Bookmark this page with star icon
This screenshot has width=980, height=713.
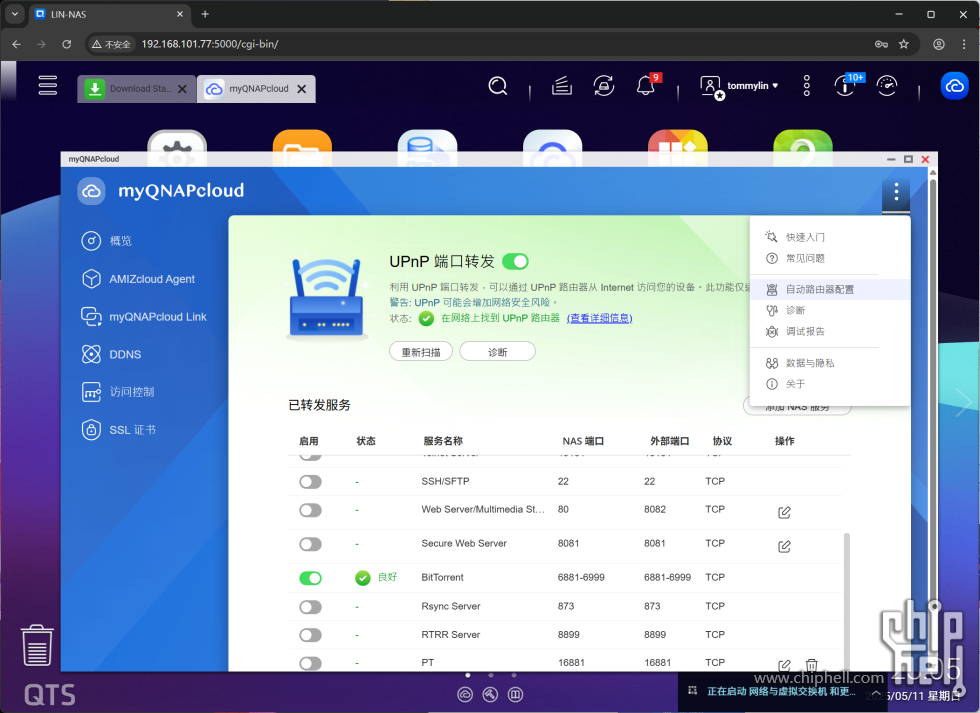pos(904,44)
